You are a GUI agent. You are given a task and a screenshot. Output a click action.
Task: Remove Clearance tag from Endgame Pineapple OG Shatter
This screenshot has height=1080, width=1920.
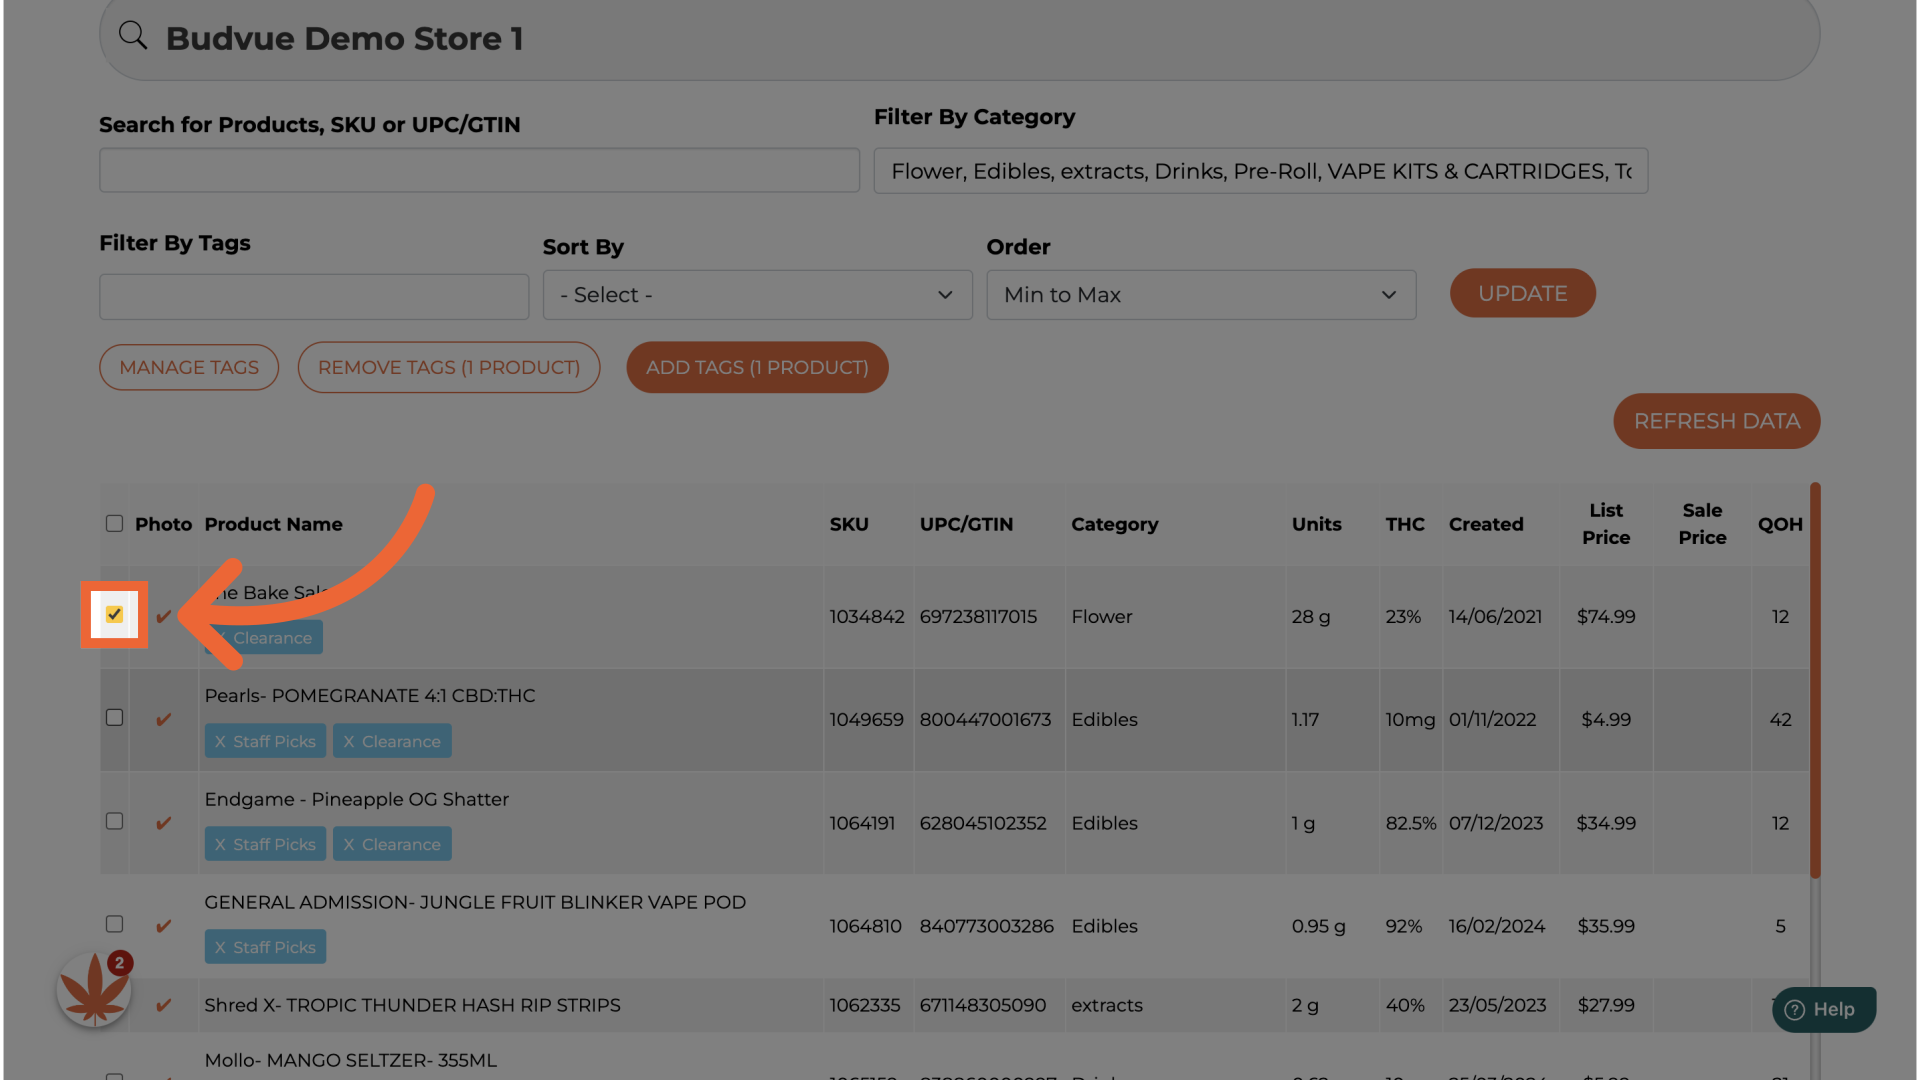pos(349,845)
